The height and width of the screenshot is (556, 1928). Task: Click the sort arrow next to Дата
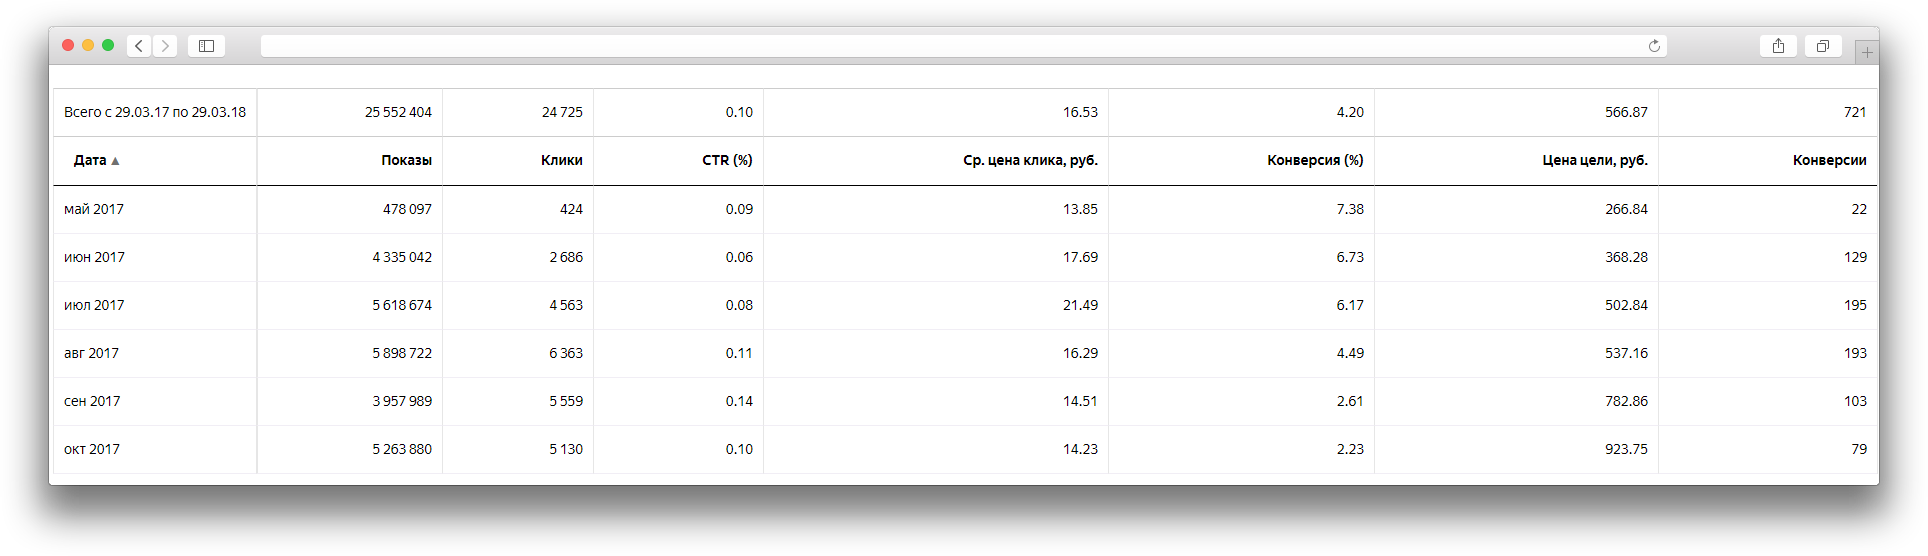coord(115,161)
